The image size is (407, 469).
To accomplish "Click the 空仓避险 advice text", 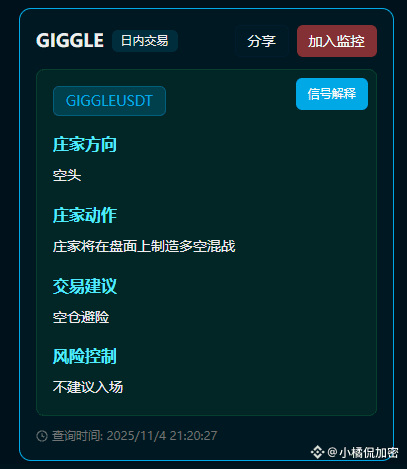I will [x=81, y=317].
